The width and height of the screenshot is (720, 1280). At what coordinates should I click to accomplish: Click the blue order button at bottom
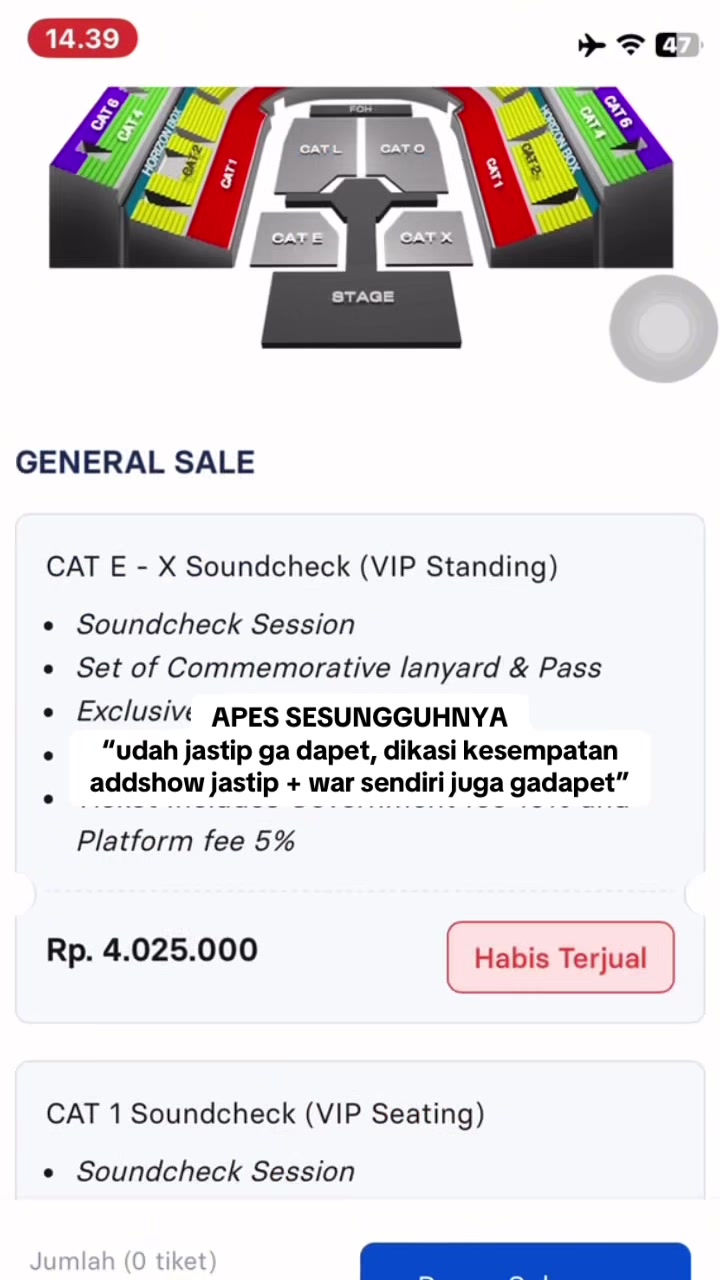[x=525, y=1262]
